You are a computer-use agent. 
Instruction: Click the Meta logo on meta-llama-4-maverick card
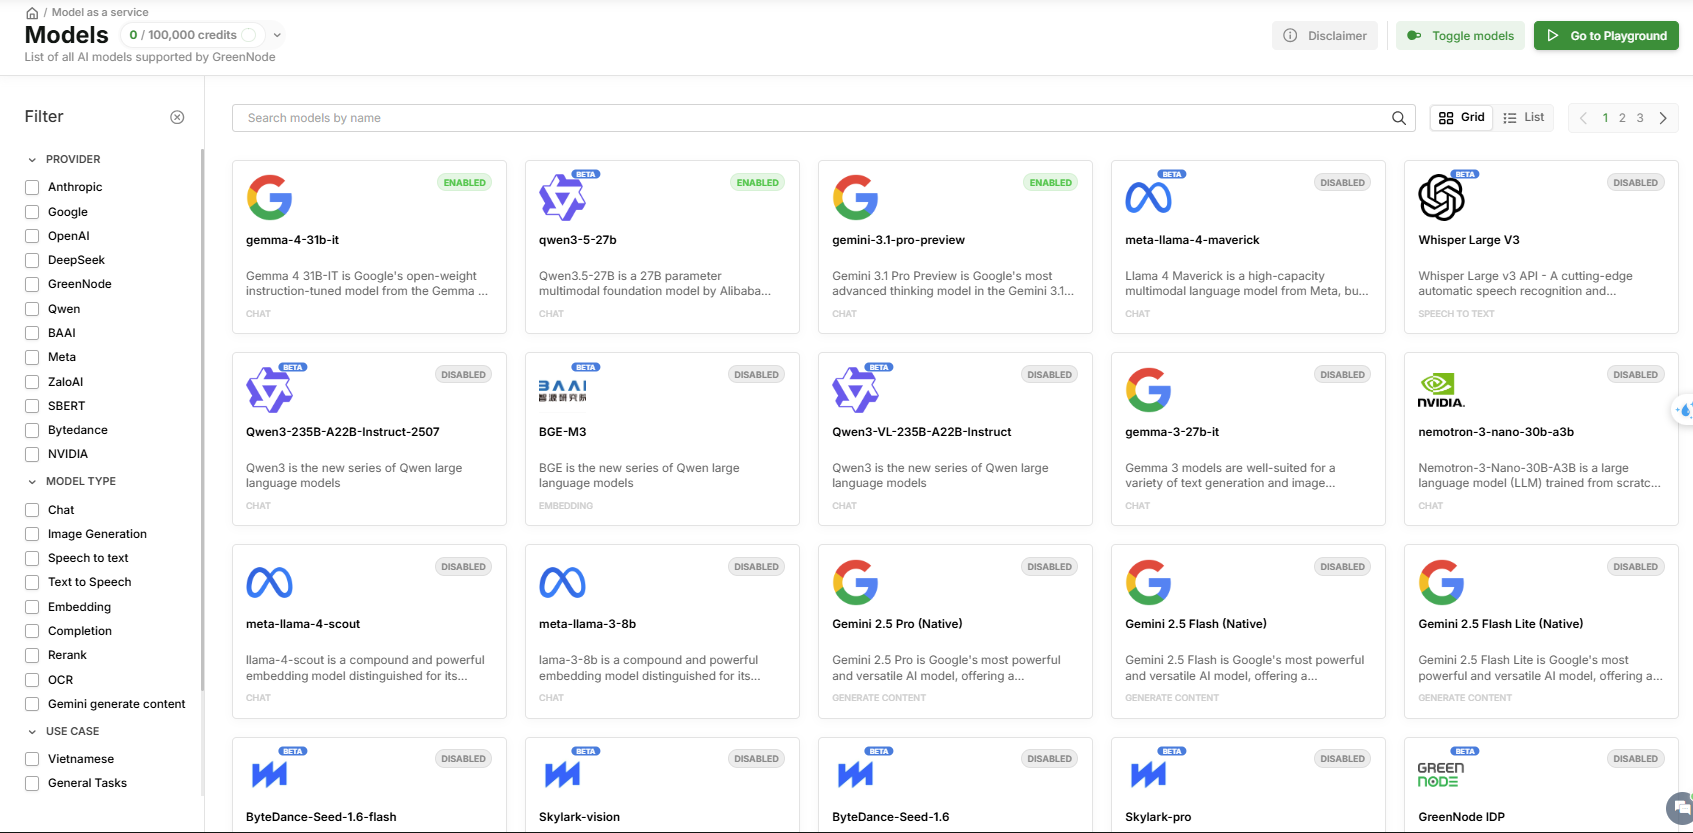point(1149,198)
